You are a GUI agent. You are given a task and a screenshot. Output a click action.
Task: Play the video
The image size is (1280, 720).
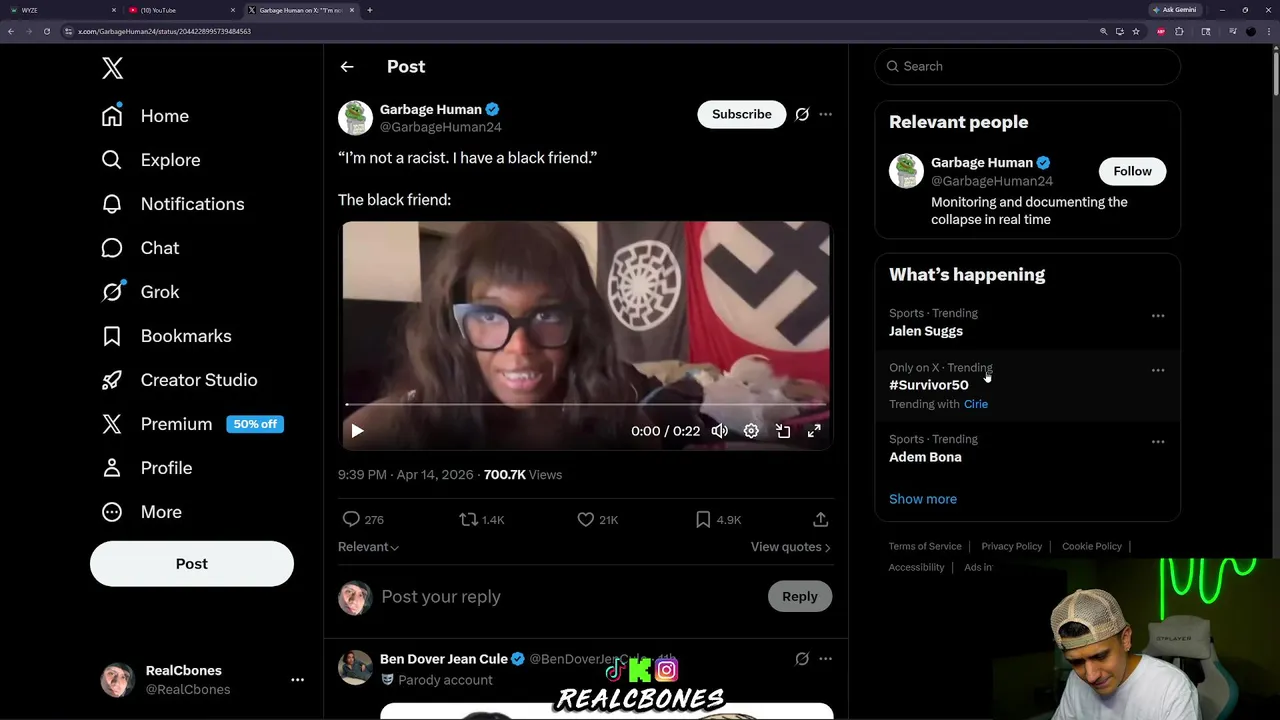[x=357, y=431]
